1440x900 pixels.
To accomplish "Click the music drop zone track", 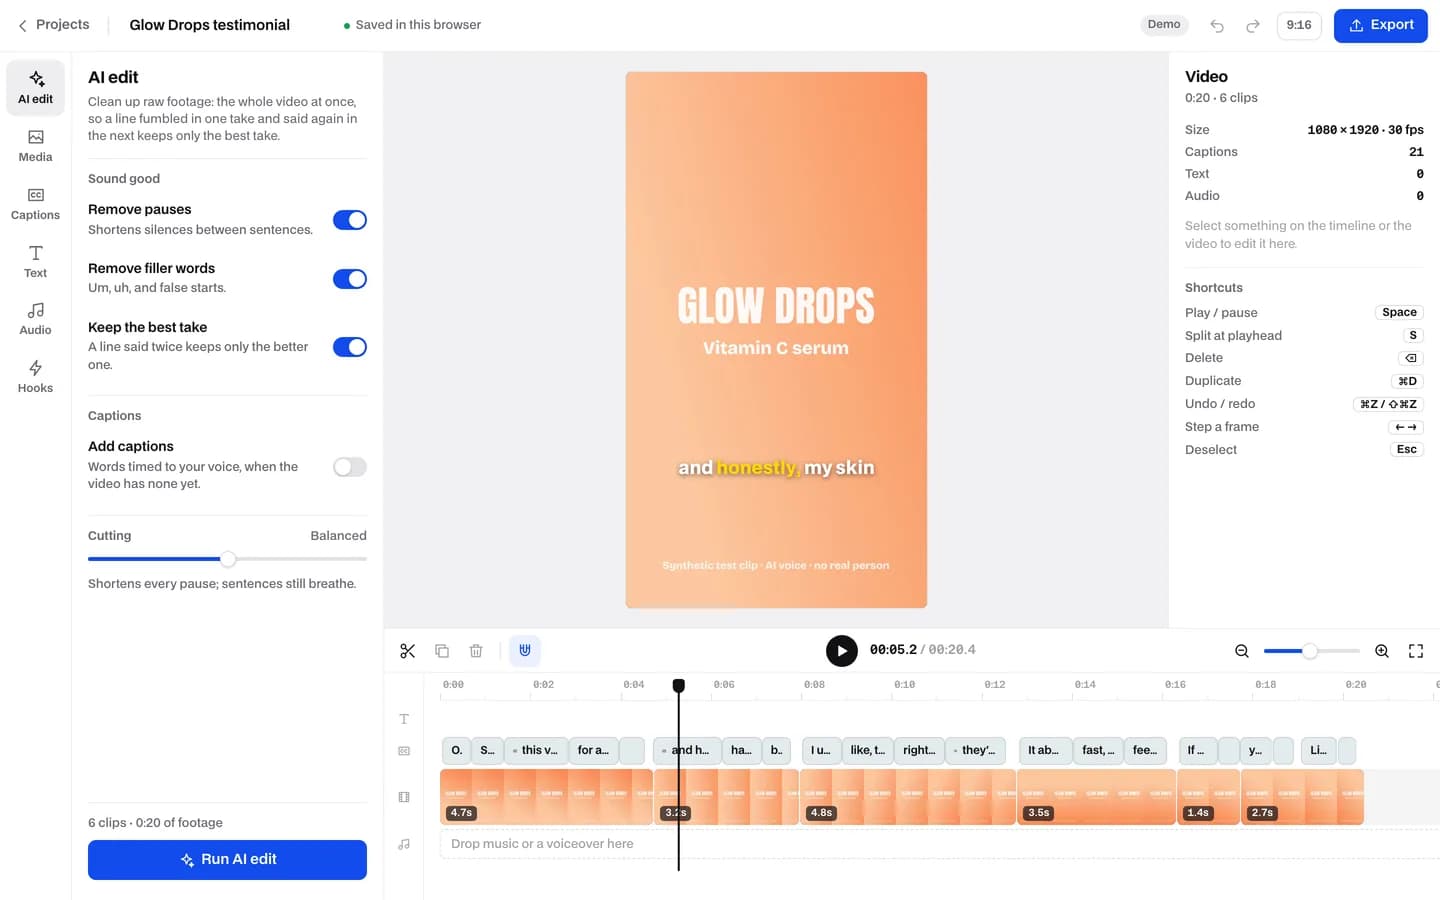I will pyautogui.click(x=939, y=844).
